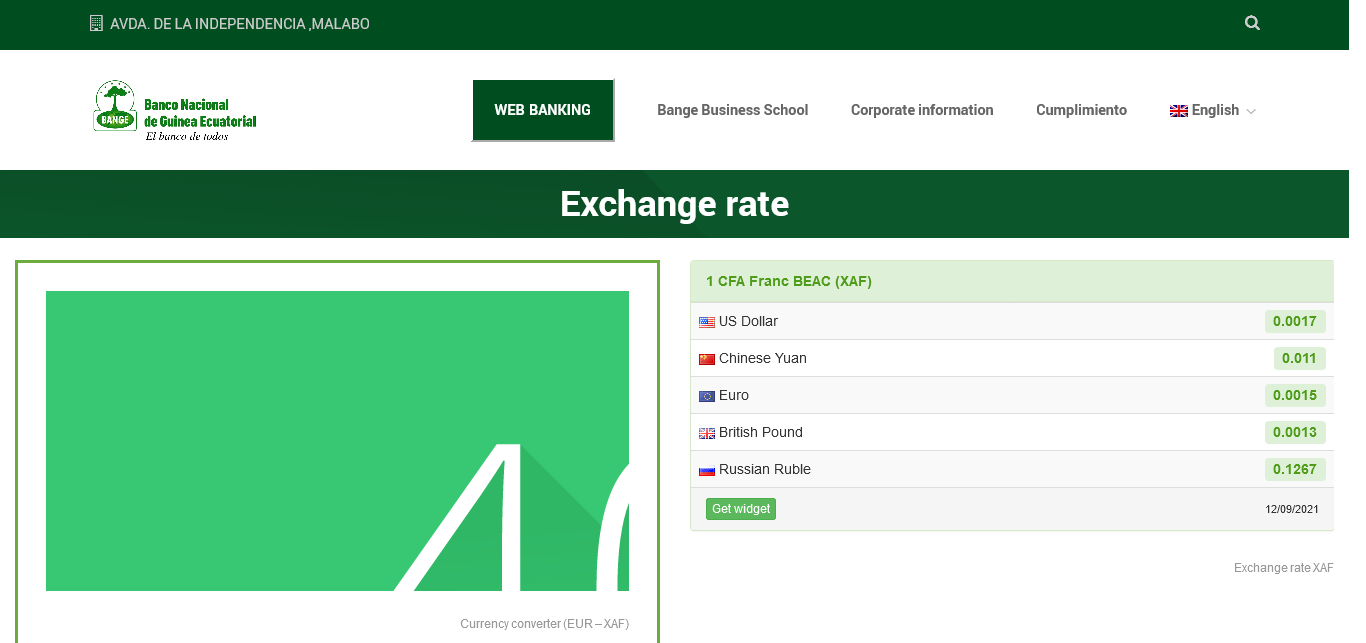
Task: Click the green currency converter banner image
Action: point(337,440)
